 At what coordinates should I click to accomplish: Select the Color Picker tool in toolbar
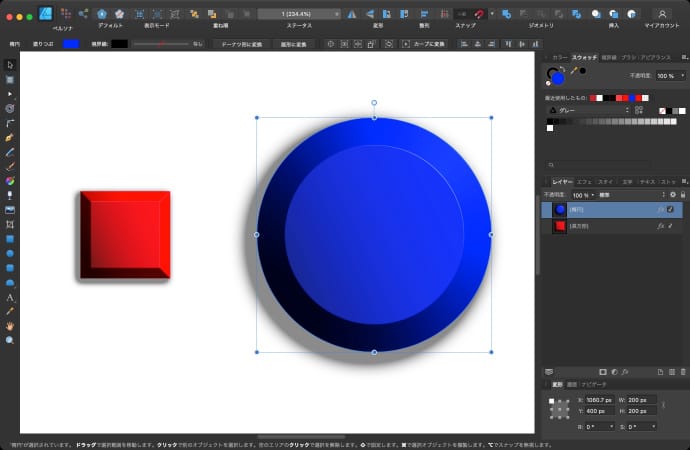pos(10,311)
